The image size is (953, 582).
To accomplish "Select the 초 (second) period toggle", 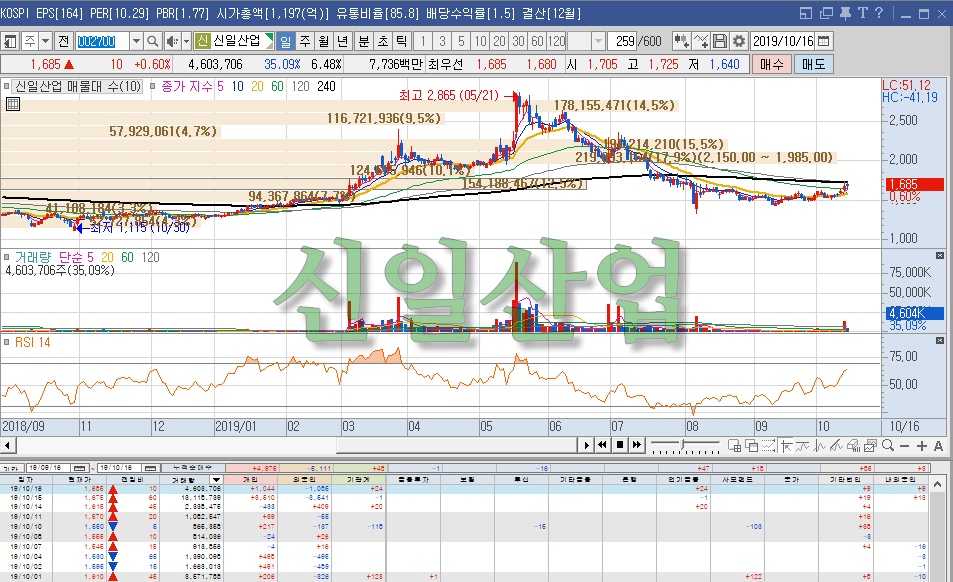I will click(382, 41).
